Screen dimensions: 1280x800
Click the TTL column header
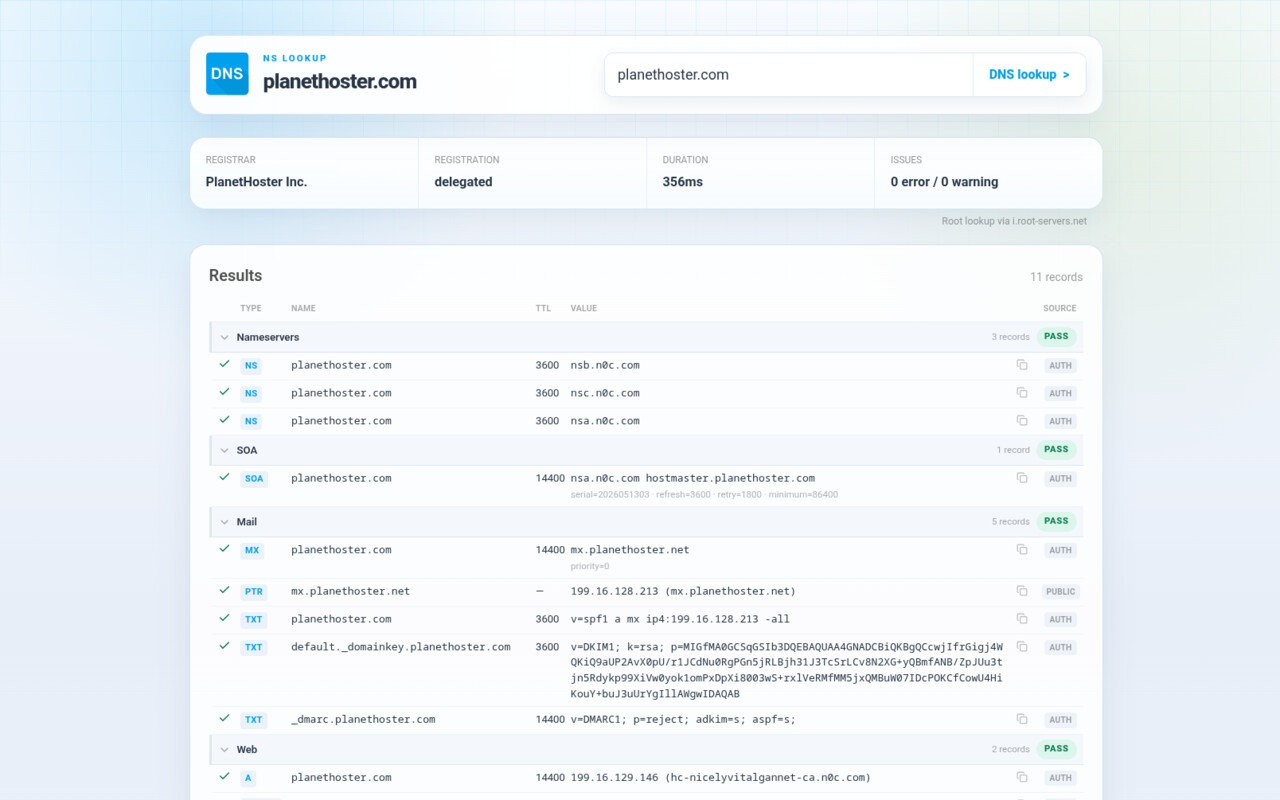click(x=543, y=309)
